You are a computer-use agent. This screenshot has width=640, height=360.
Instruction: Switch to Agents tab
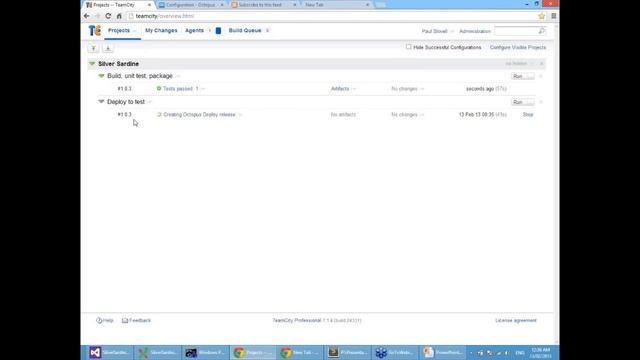[194, 31]
